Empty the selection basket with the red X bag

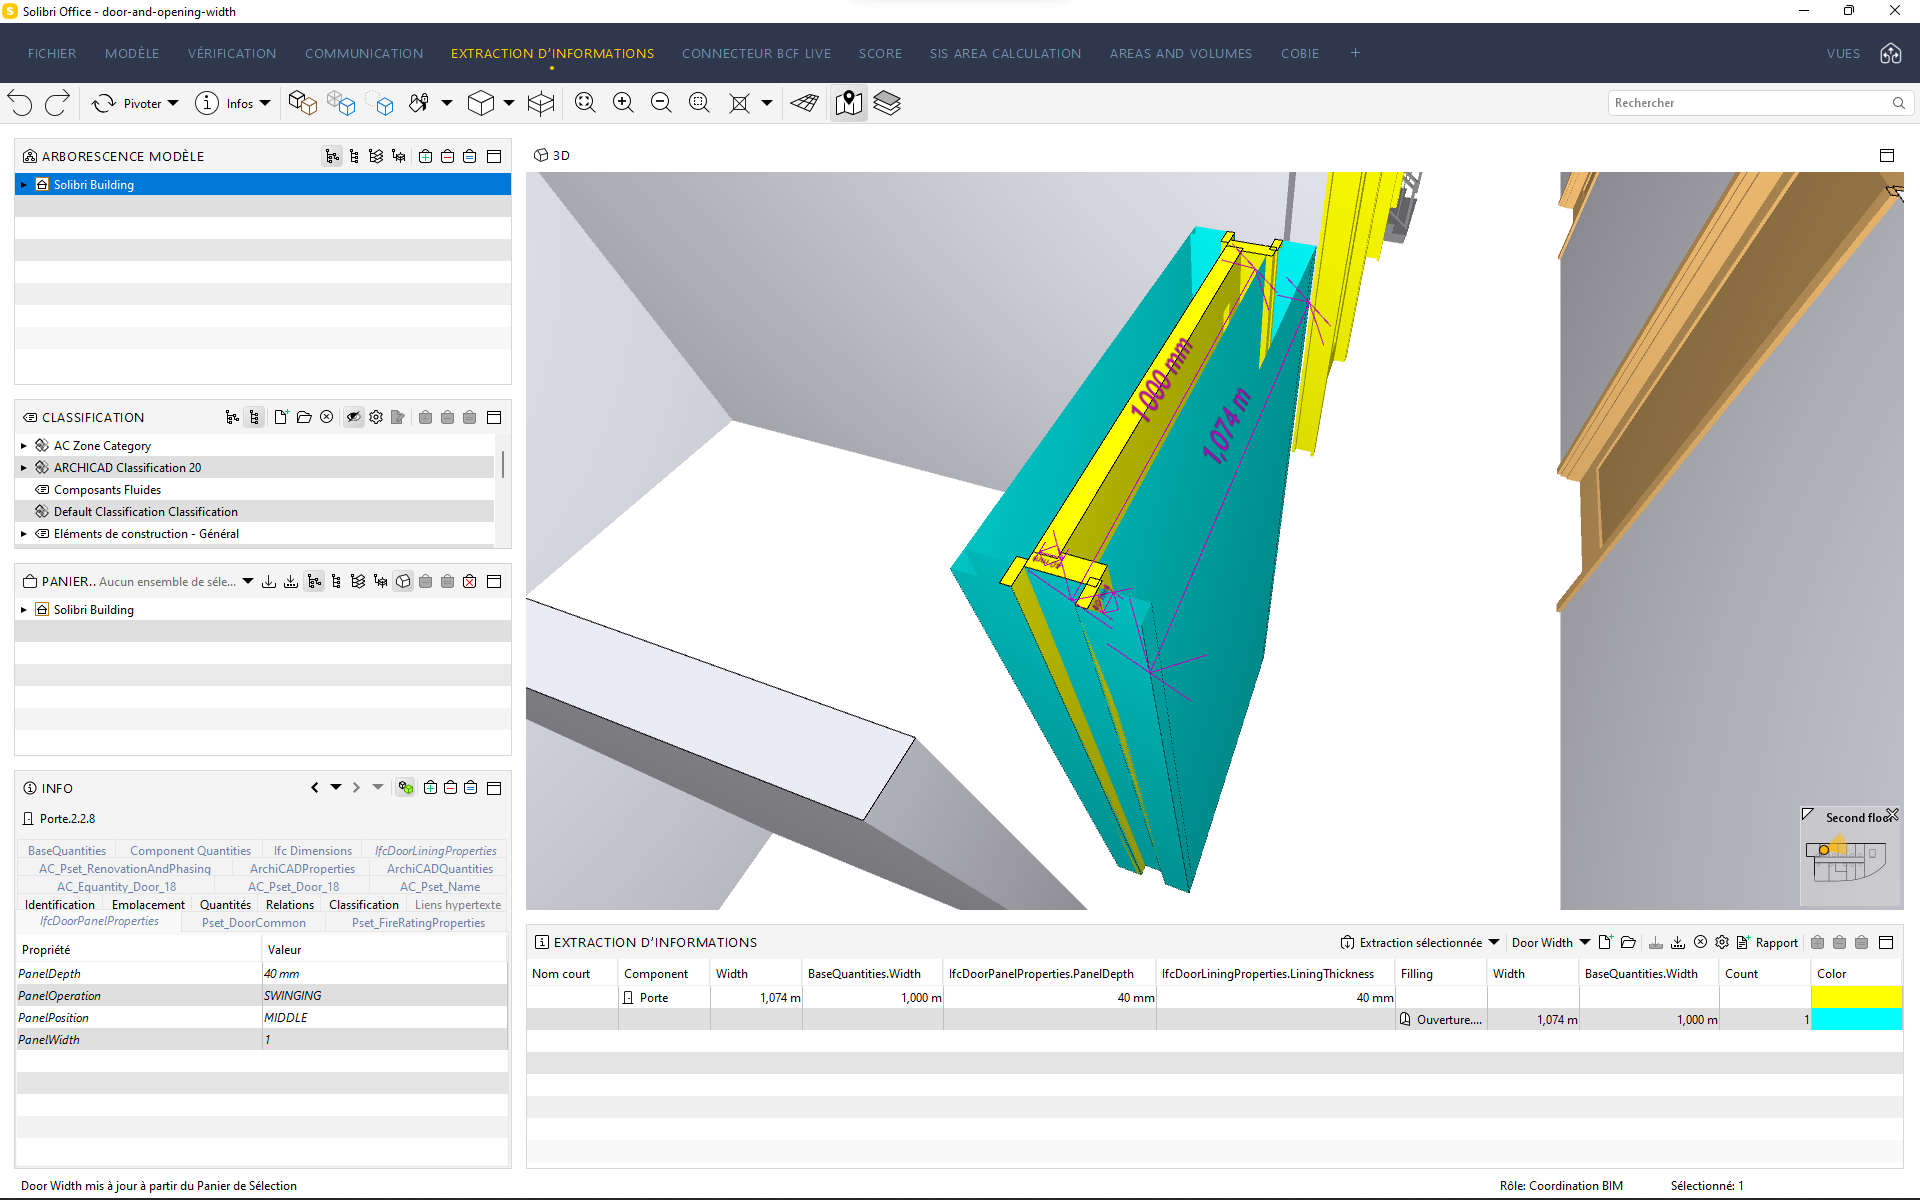tap(470, 581)
